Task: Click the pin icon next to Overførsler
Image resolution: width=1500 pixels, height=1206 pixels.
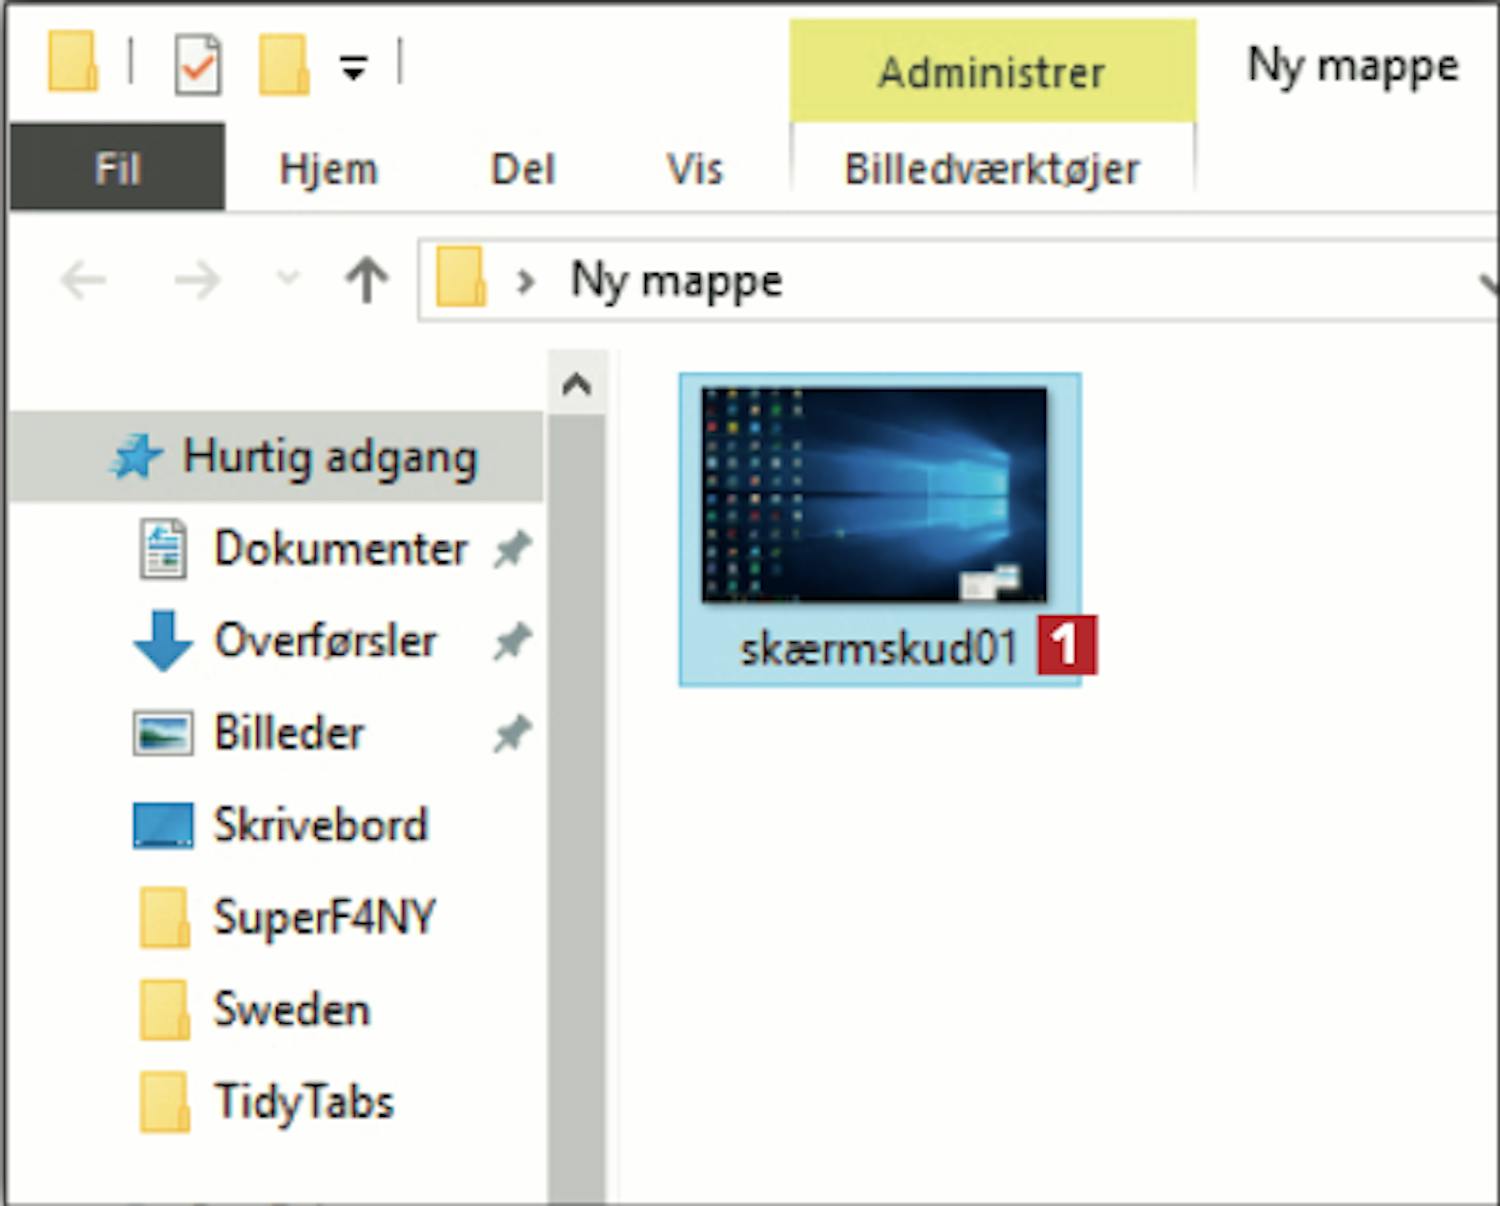Action: point(512,641)
